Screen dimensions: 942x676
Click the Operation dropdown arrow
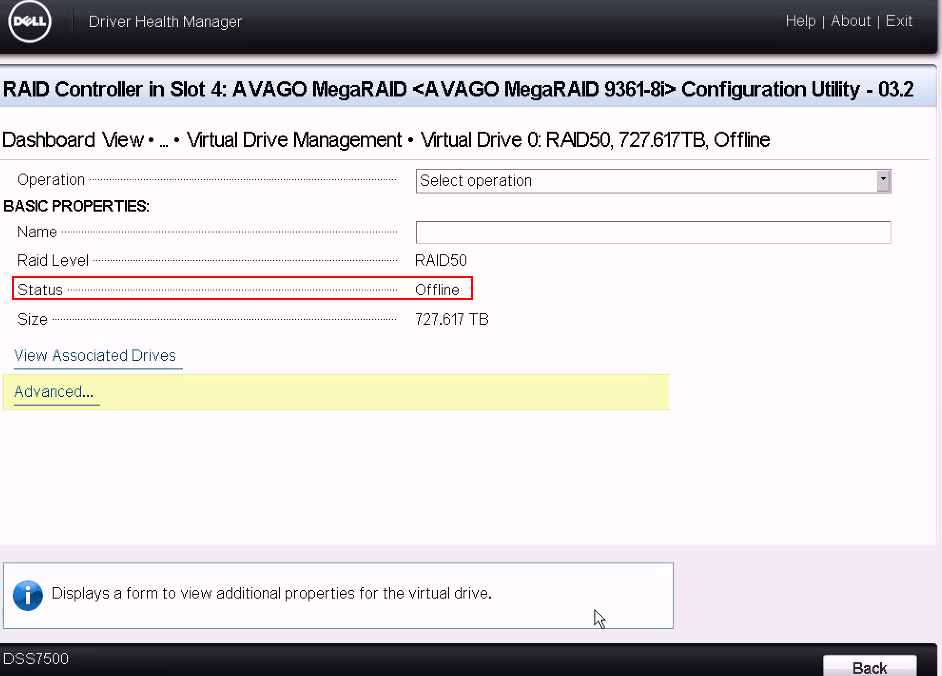(883, 181)
